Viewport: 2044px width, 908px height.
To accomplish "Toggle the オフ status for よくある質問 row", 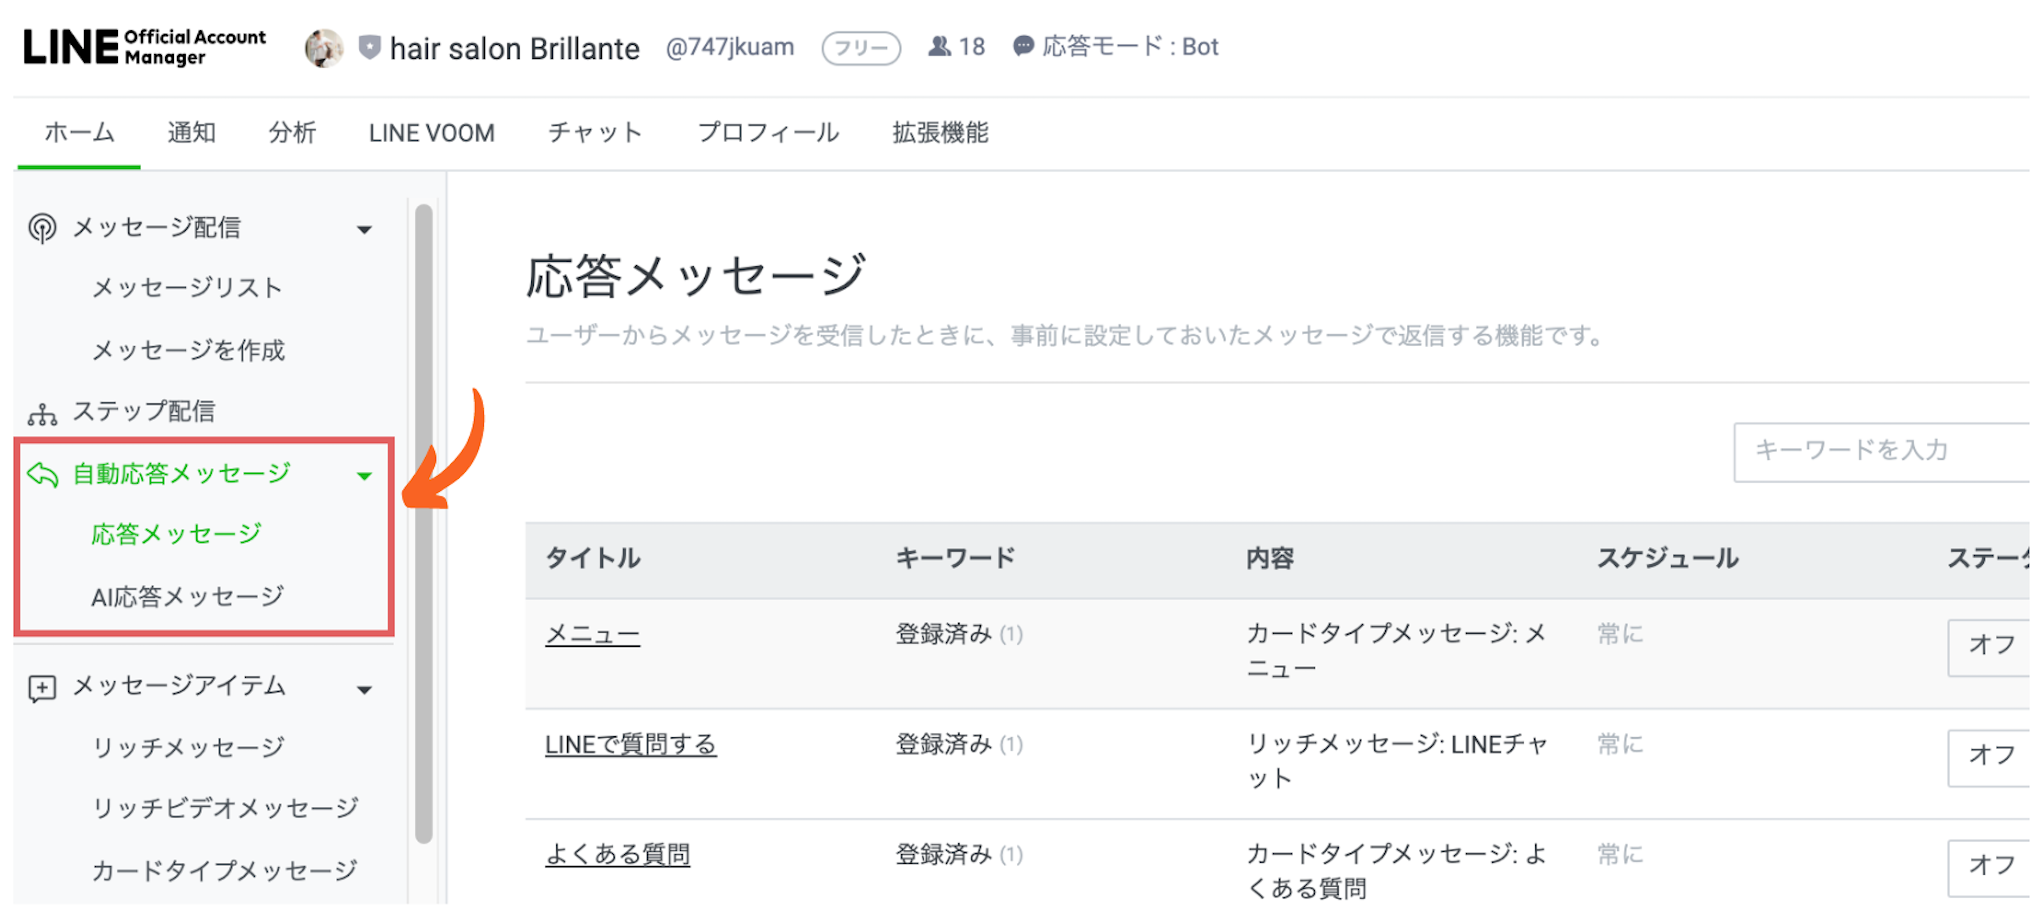I will 1991,867.
